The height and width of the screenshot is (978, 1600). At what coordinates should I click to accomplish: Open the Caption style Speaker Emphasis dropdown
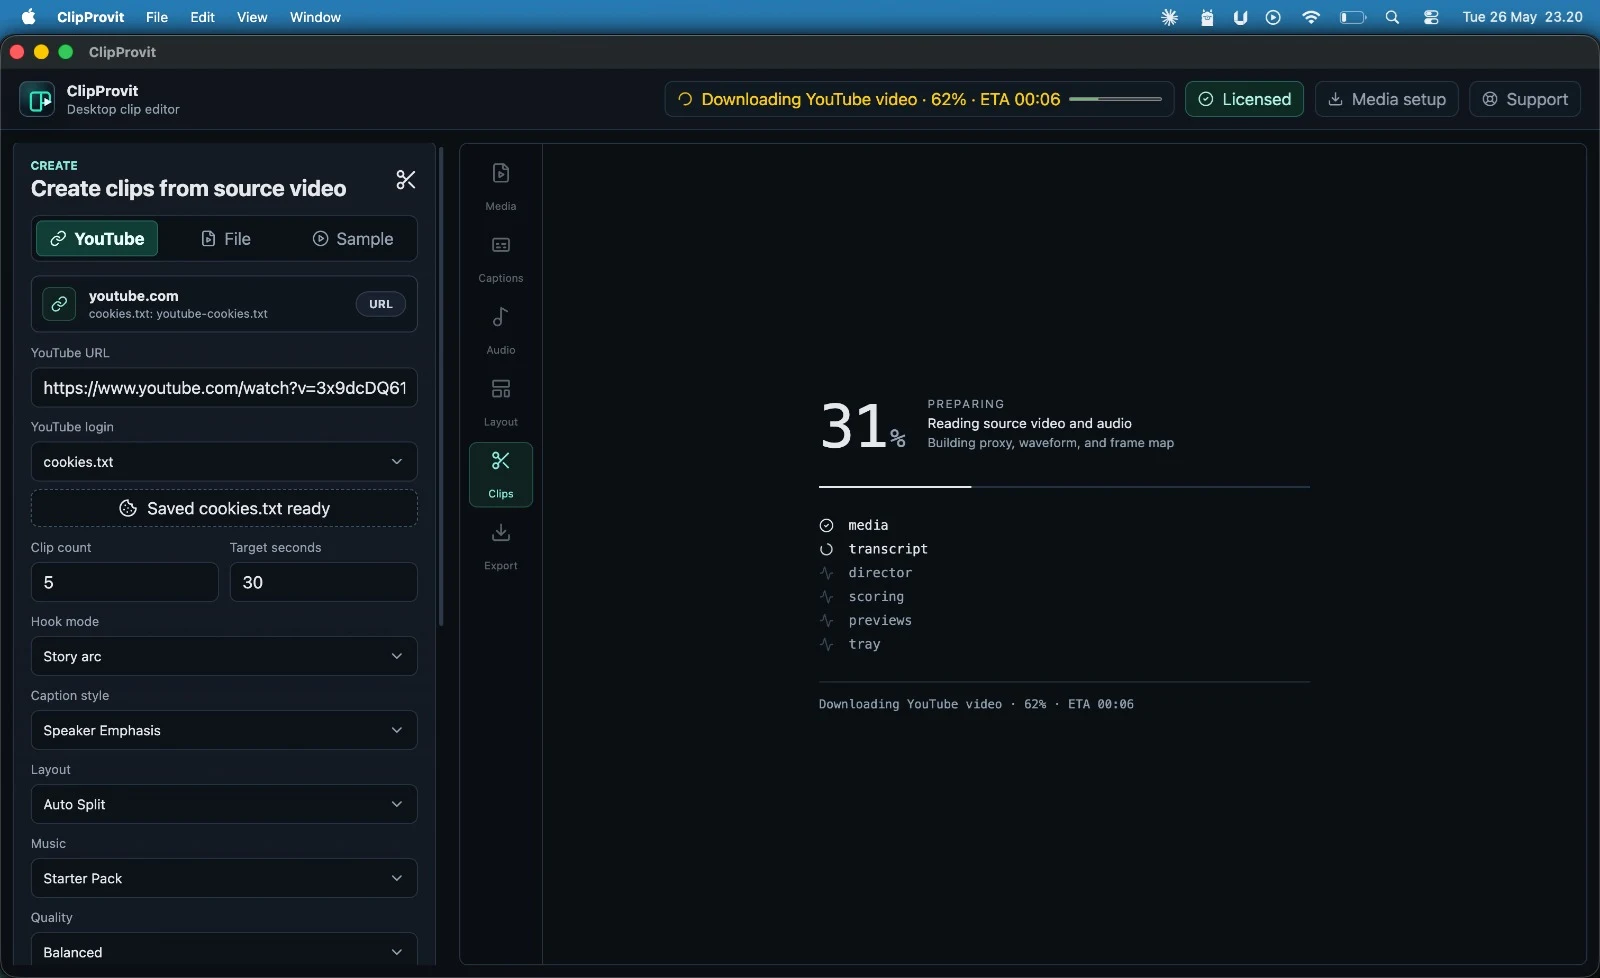(x=224, y=730)
